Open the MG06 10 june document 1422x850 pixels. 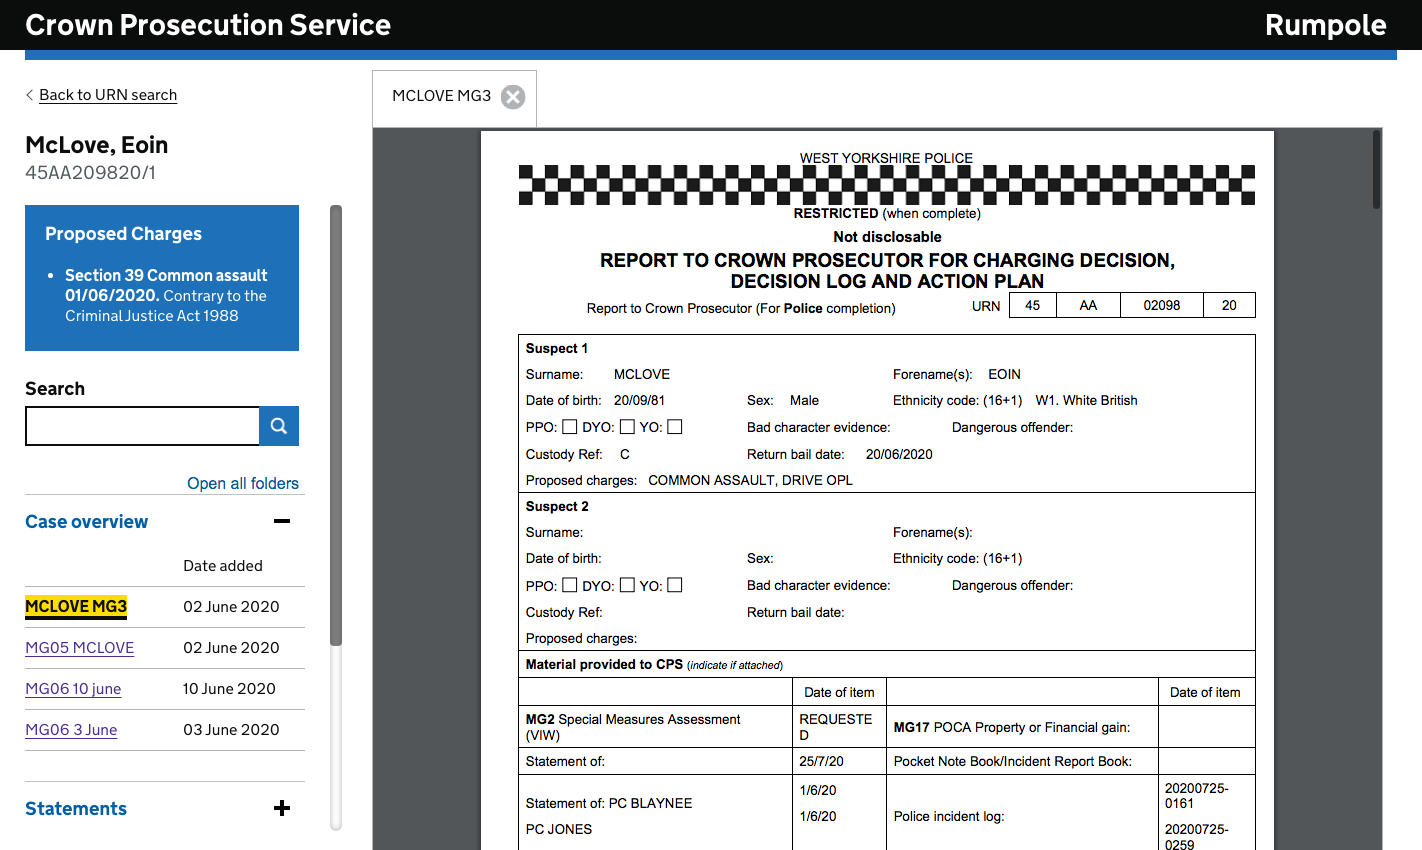(x=73, y=689)
